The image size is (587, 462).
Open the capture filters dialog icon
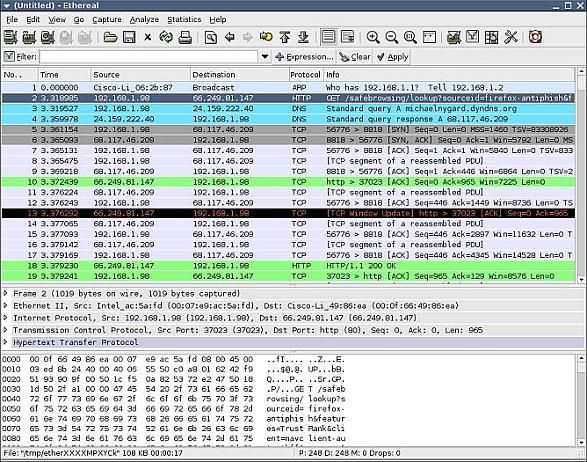[x=454, y=37]
